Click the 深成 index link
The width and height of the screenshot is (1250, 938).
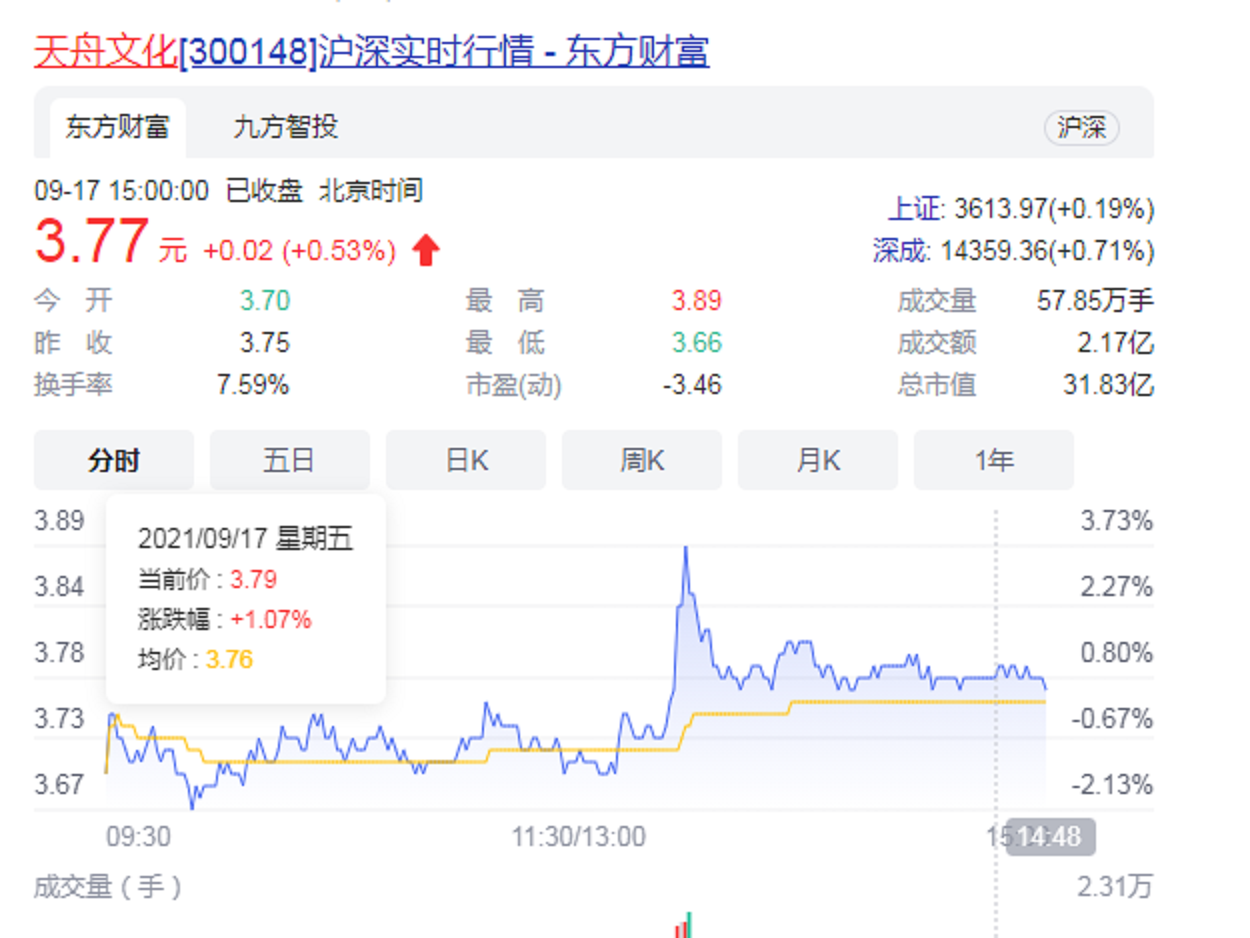(900, 250)
